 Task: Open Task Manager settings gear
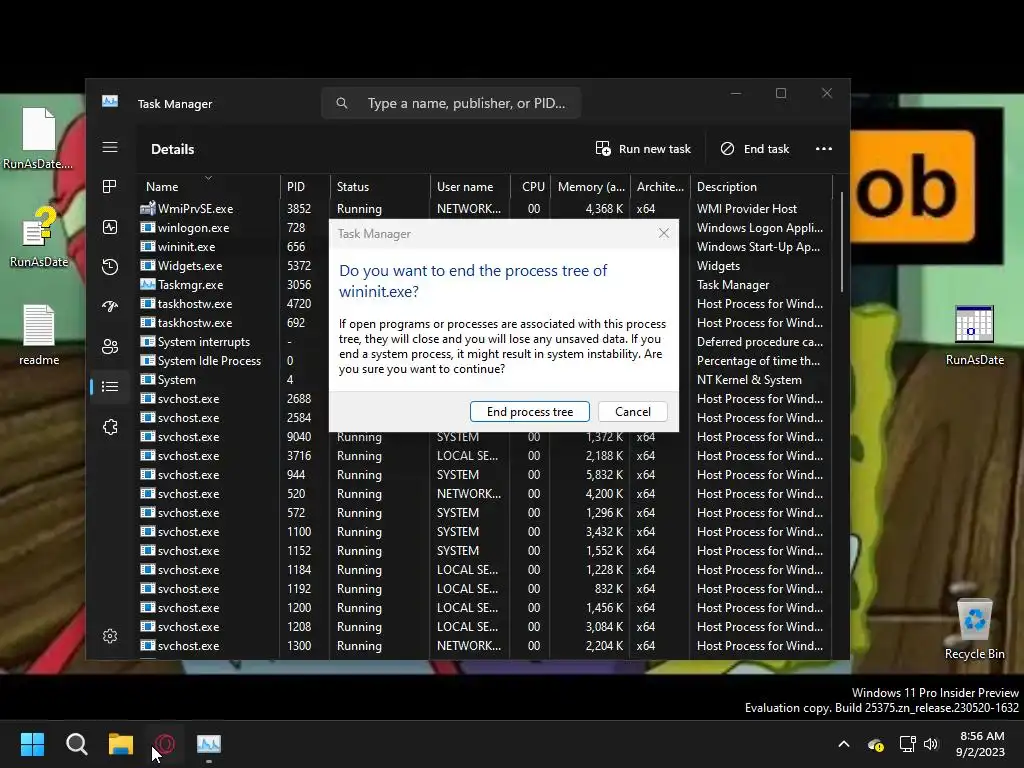click(x=110, y=636)
